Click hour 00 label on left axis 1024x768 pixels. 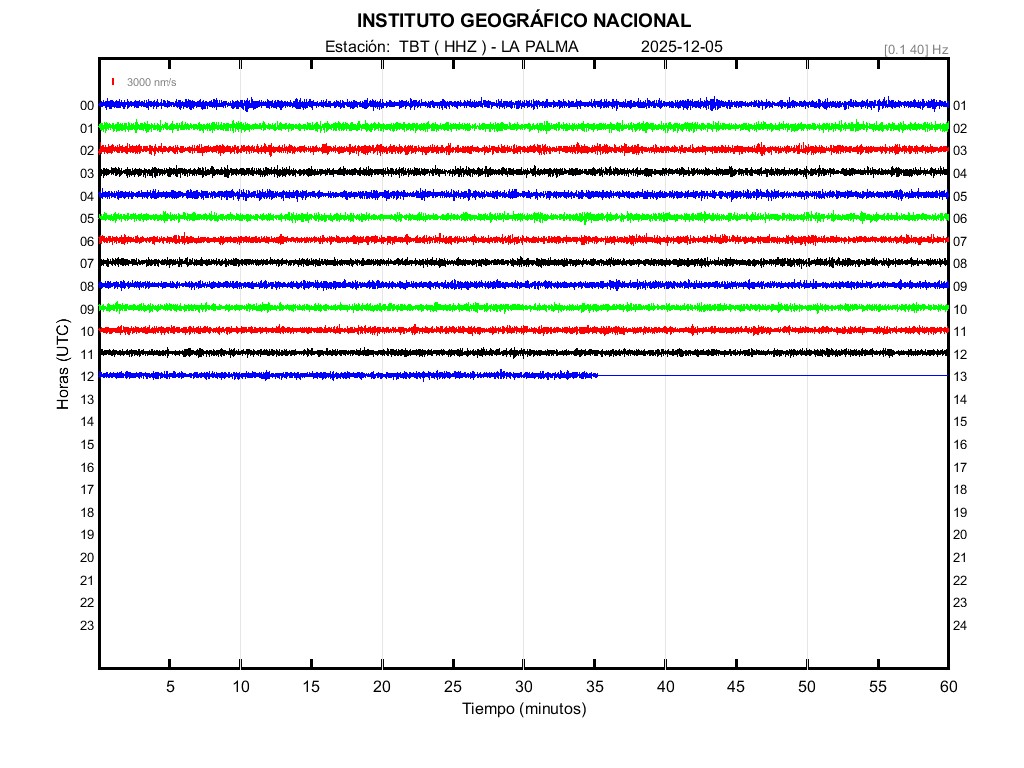click(x=87, y=106)
